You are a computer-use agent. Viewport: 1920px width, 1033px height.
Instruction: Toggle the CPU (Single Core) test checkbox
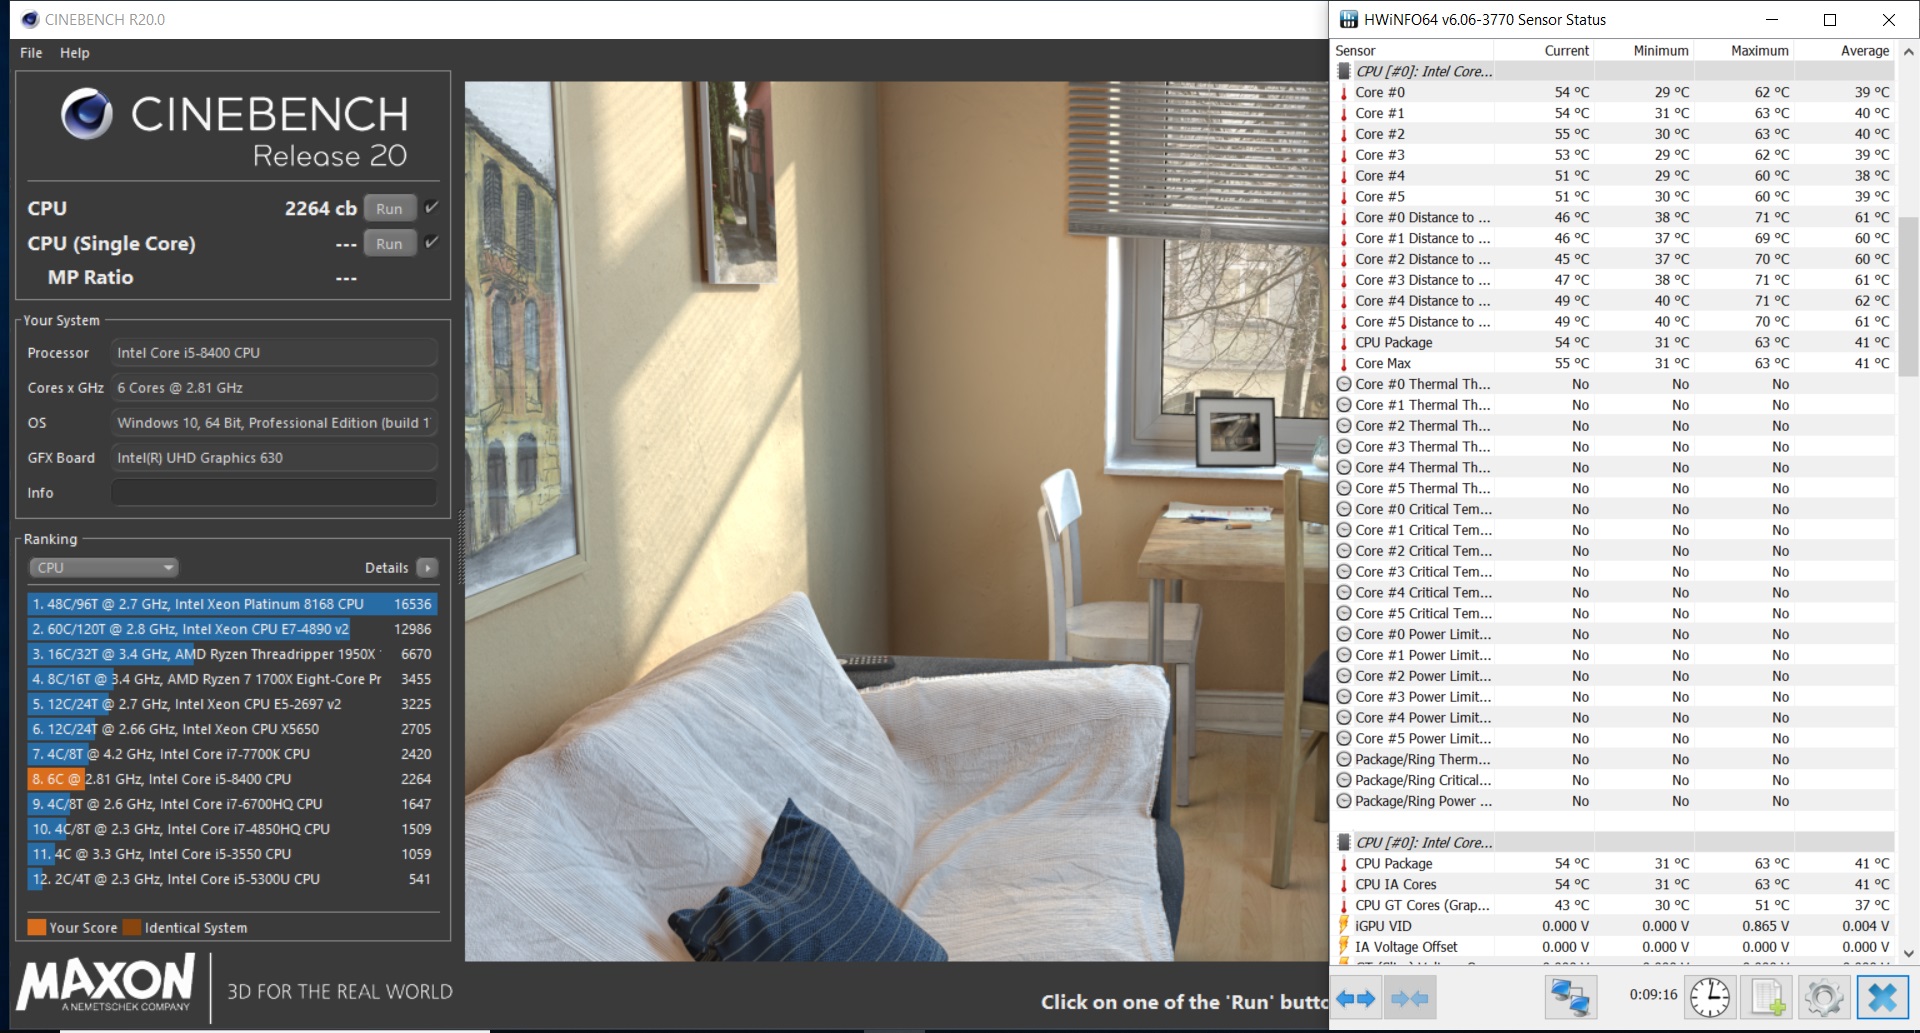click(x=432, y=242)
